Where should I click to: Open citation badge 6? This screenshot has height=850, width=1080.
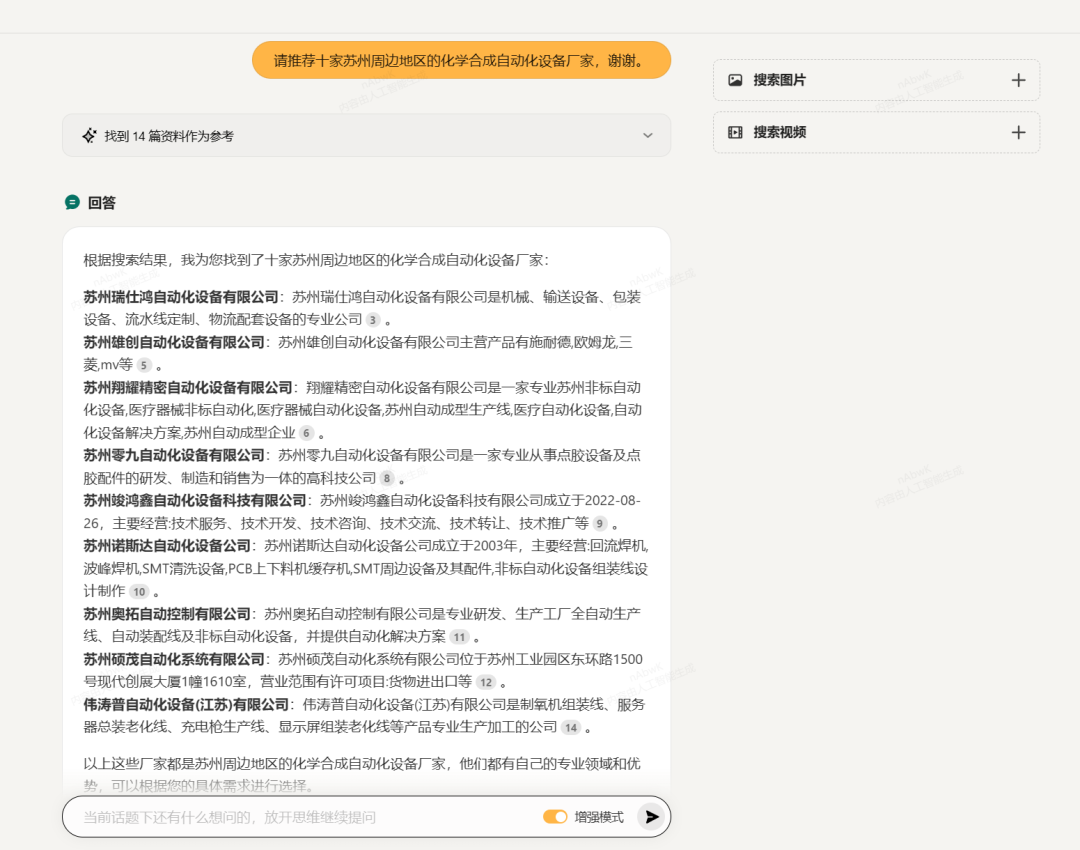click(x=307, y=433)
